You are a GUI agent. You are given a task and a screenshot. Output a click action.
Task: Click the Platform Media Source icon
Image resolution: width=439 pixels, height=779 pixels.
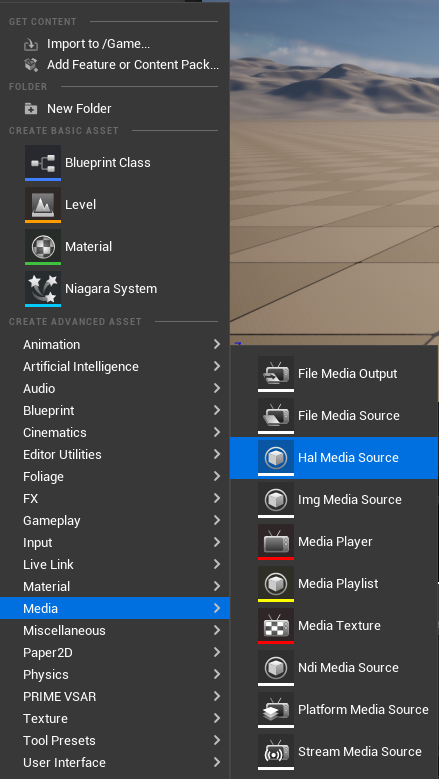pyautogui.click(x=276, y=709)
